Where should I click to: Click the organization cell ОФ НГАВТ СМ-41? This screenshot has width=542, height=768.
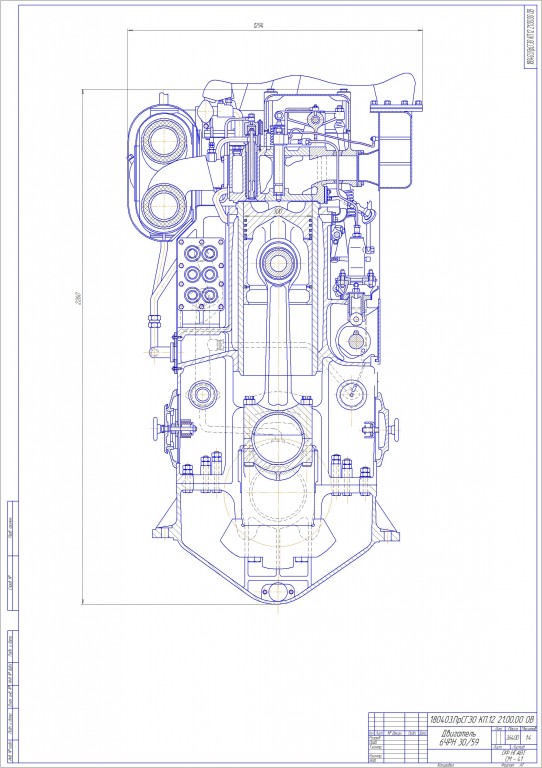(x=513, y=754)
